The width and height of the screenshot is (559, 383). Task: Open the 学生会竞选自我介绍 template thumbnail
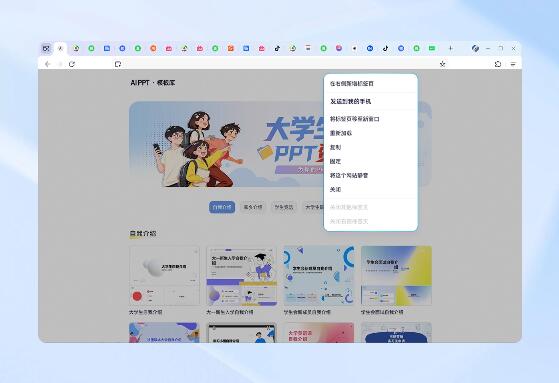[x=319, y=276]
